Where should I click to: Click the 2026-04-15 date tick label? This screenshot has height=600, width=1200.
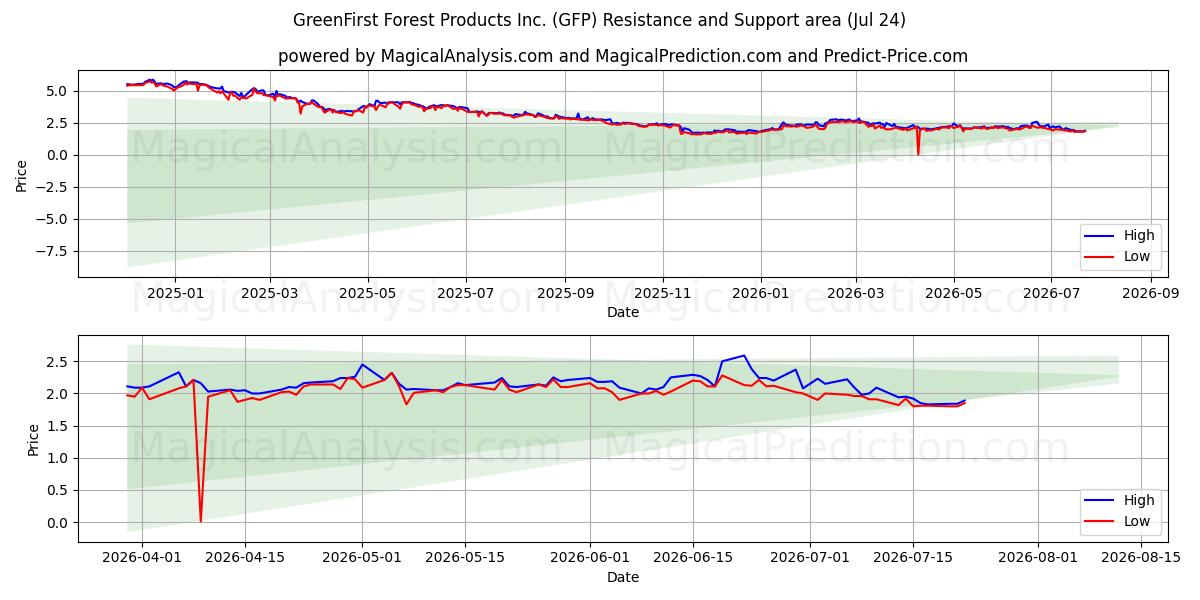(x=245, y=559)
